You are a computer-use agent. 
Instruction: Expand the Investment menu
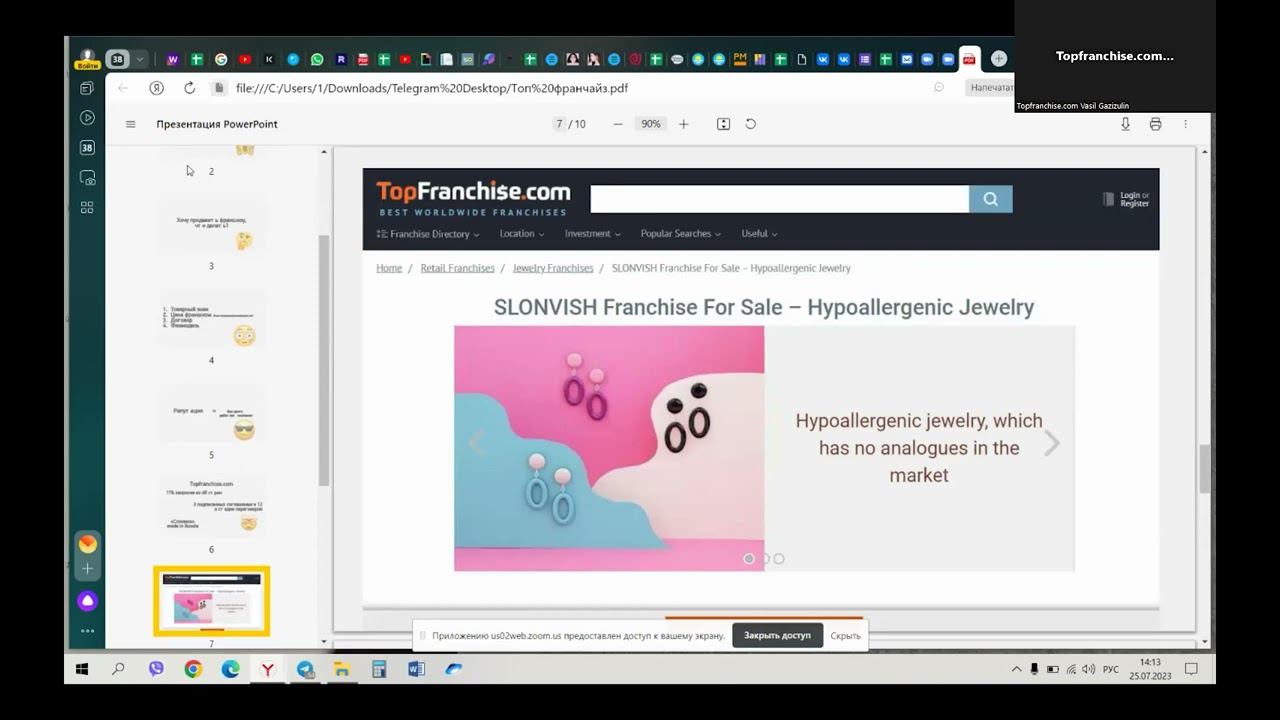point(592,234)
